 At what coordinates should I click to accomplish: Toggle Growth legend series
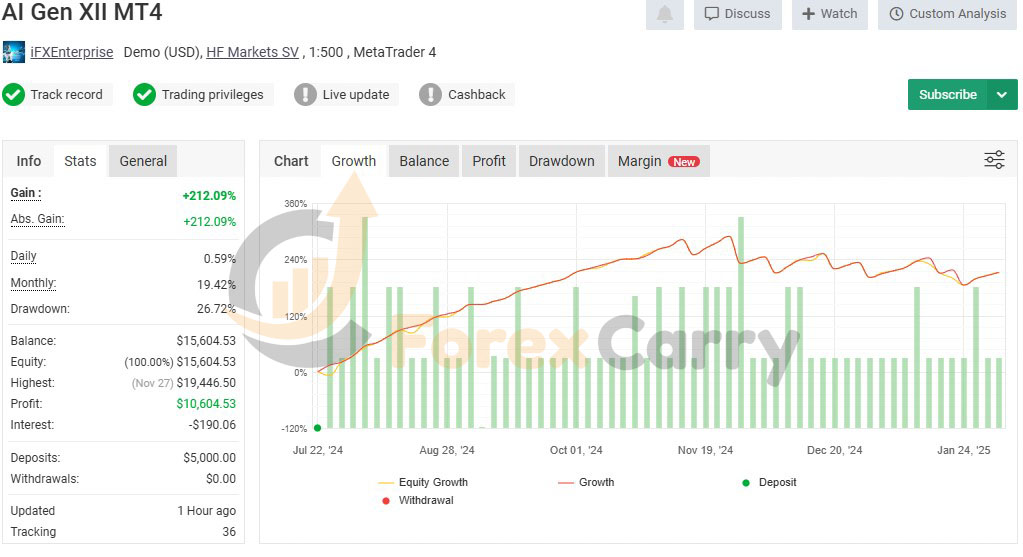pos(586,483)
